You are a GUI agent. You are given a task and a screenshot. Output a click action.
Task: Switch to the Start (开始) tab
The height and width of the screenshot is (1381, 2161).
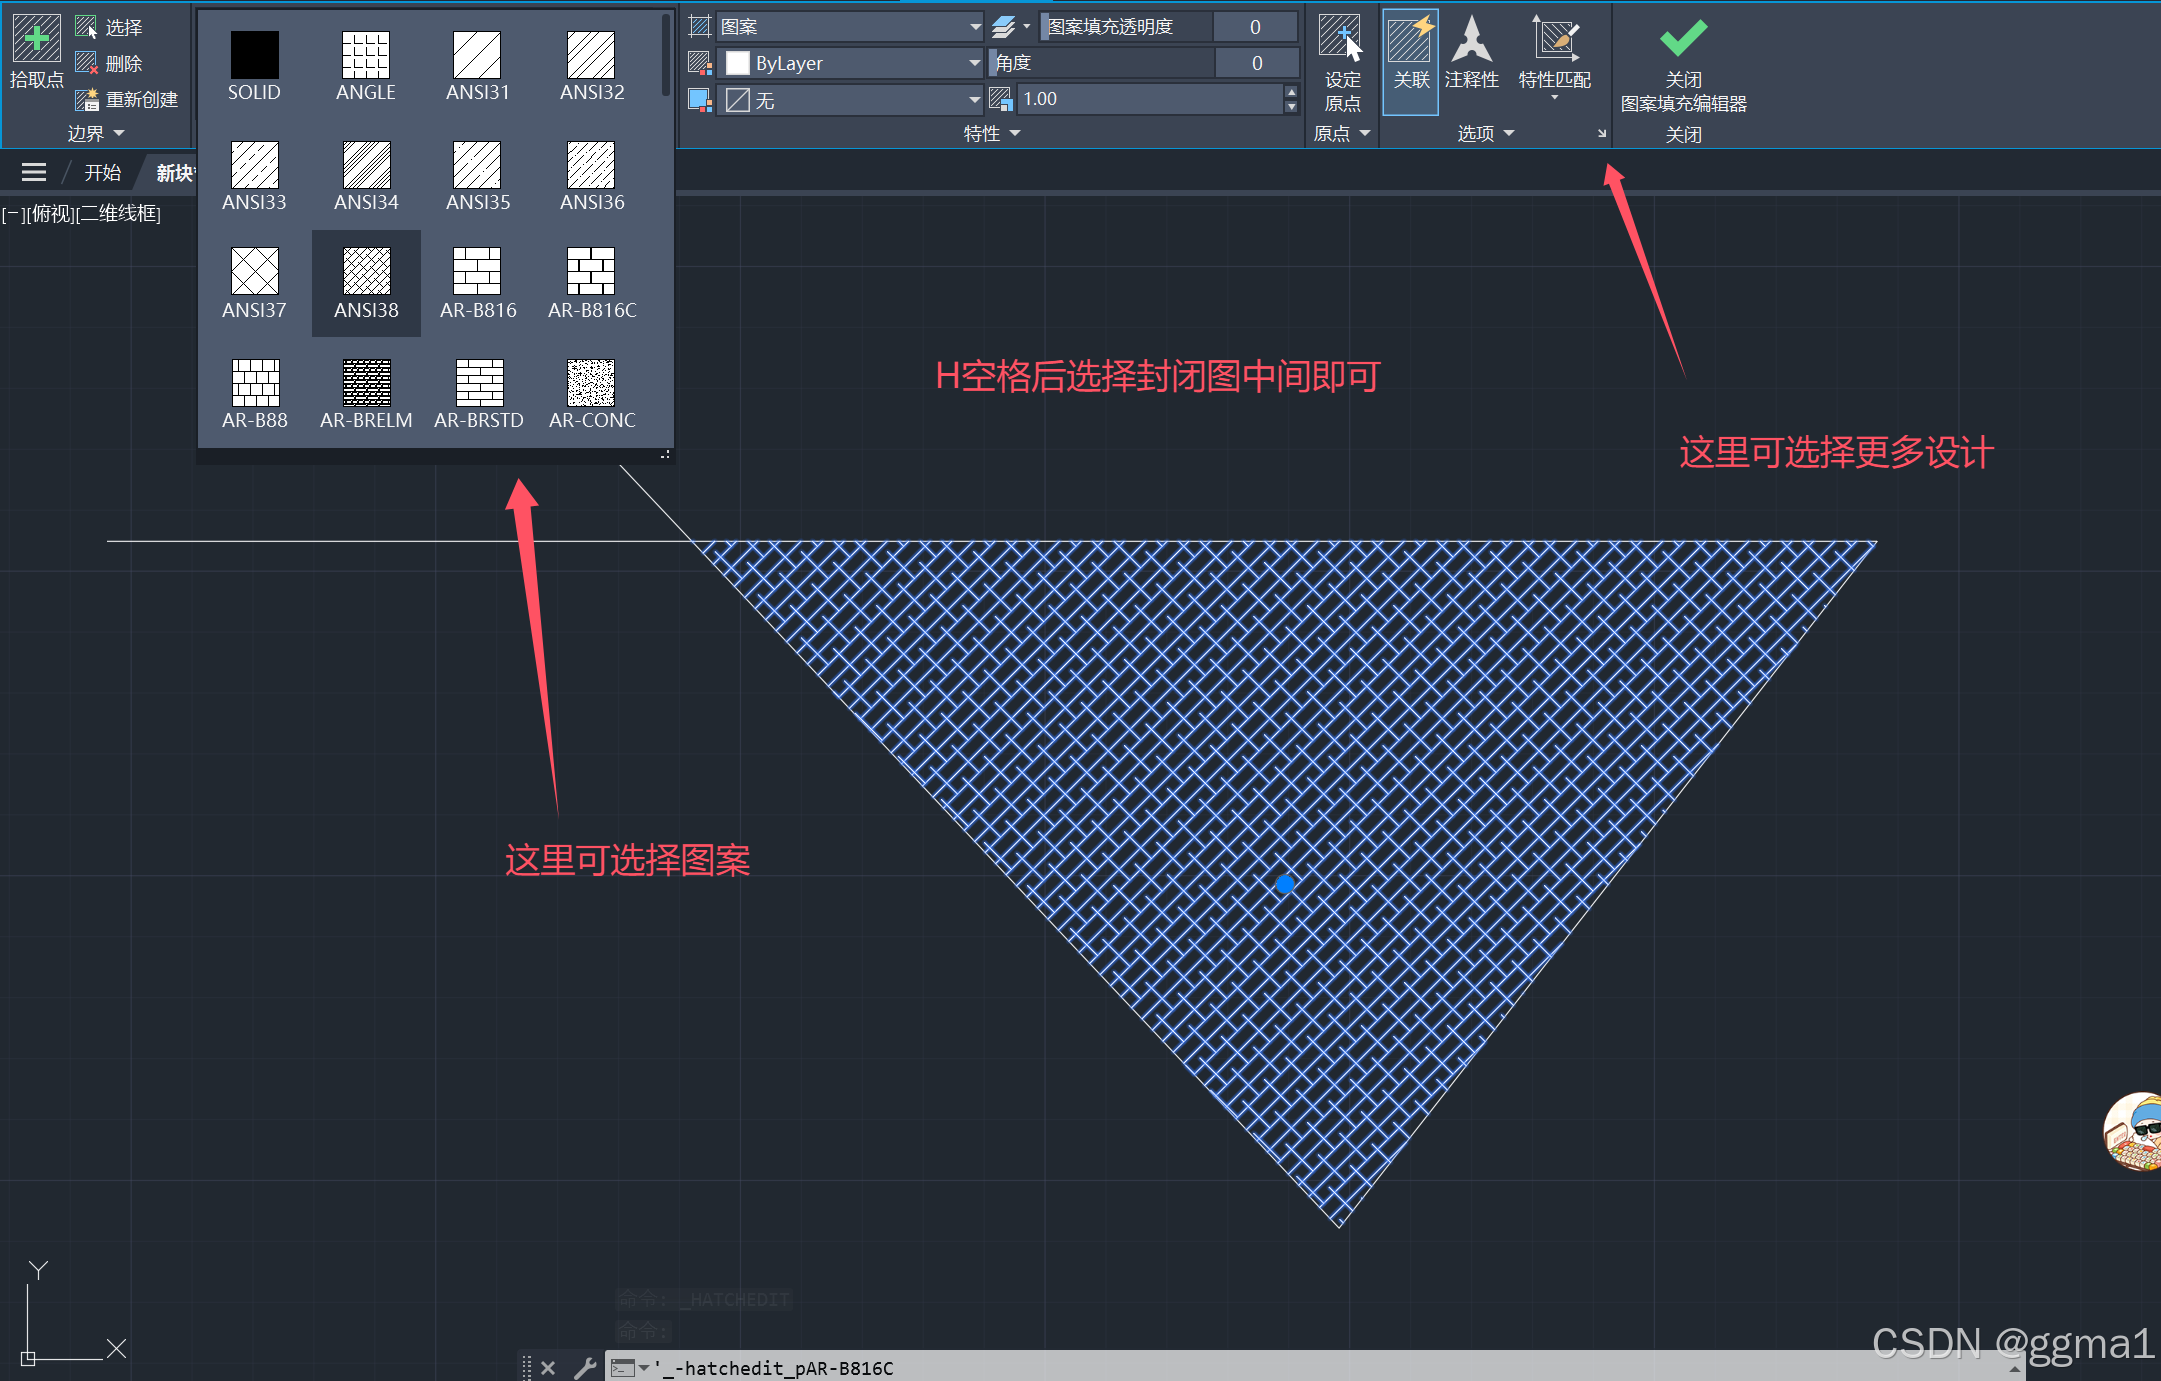click(102, 173)
